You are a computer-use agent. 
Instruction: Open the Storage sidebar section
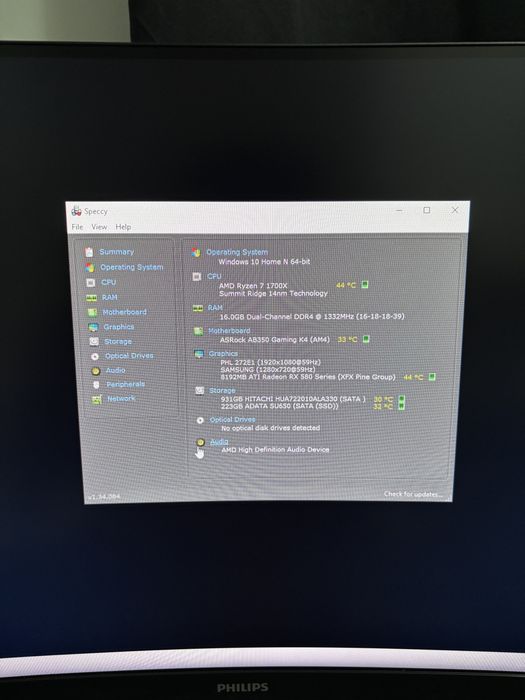click(x=118, y=342)
